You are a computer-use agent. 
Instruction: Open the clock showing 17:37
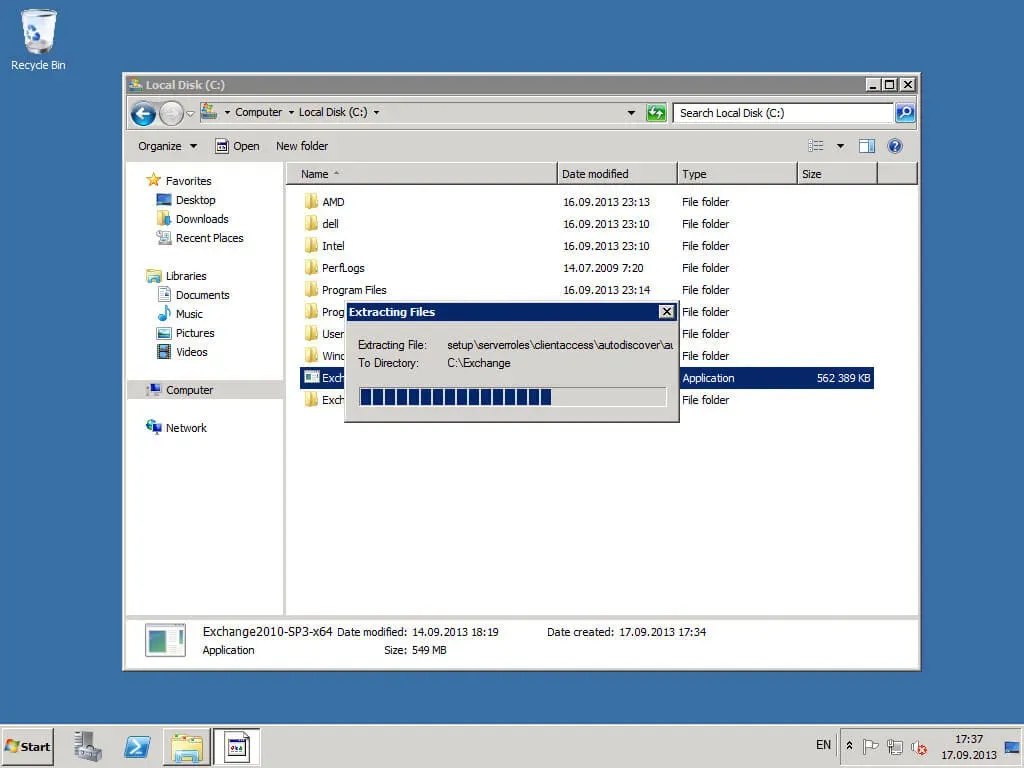(968, 746)
